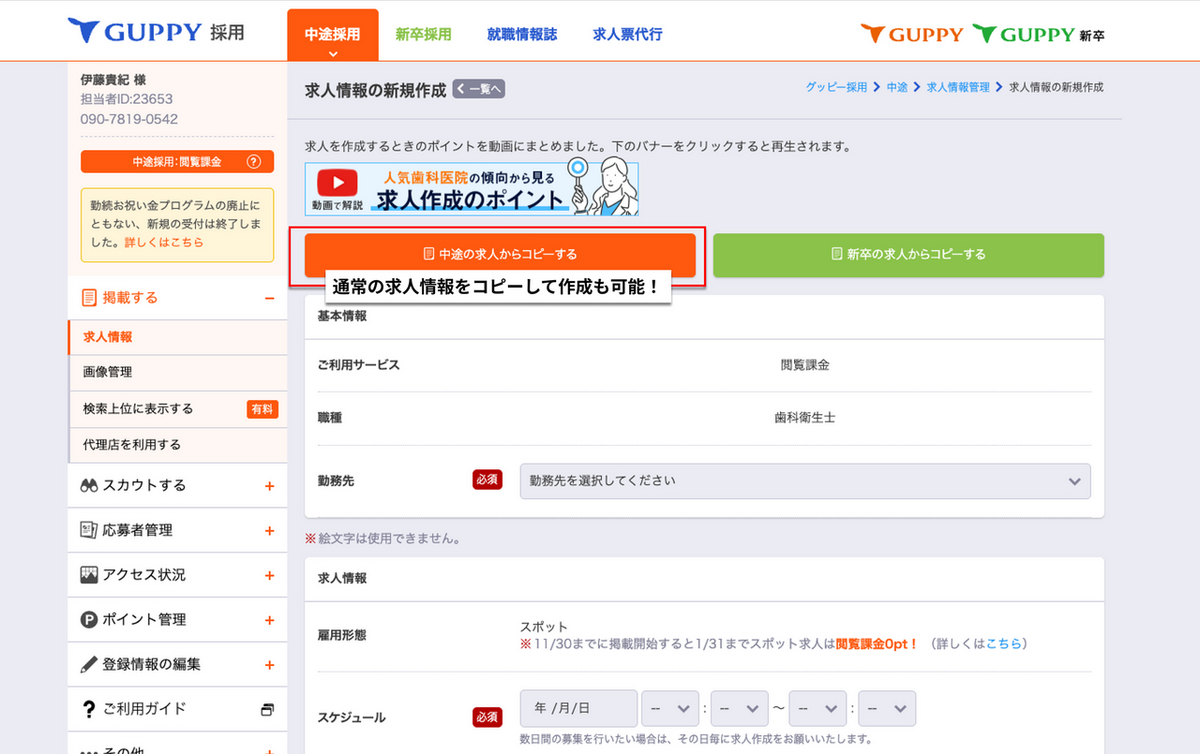1200x754 pixels.
Task: Click the 応募者管理 applicant icon
Action: tap(88, 530)
